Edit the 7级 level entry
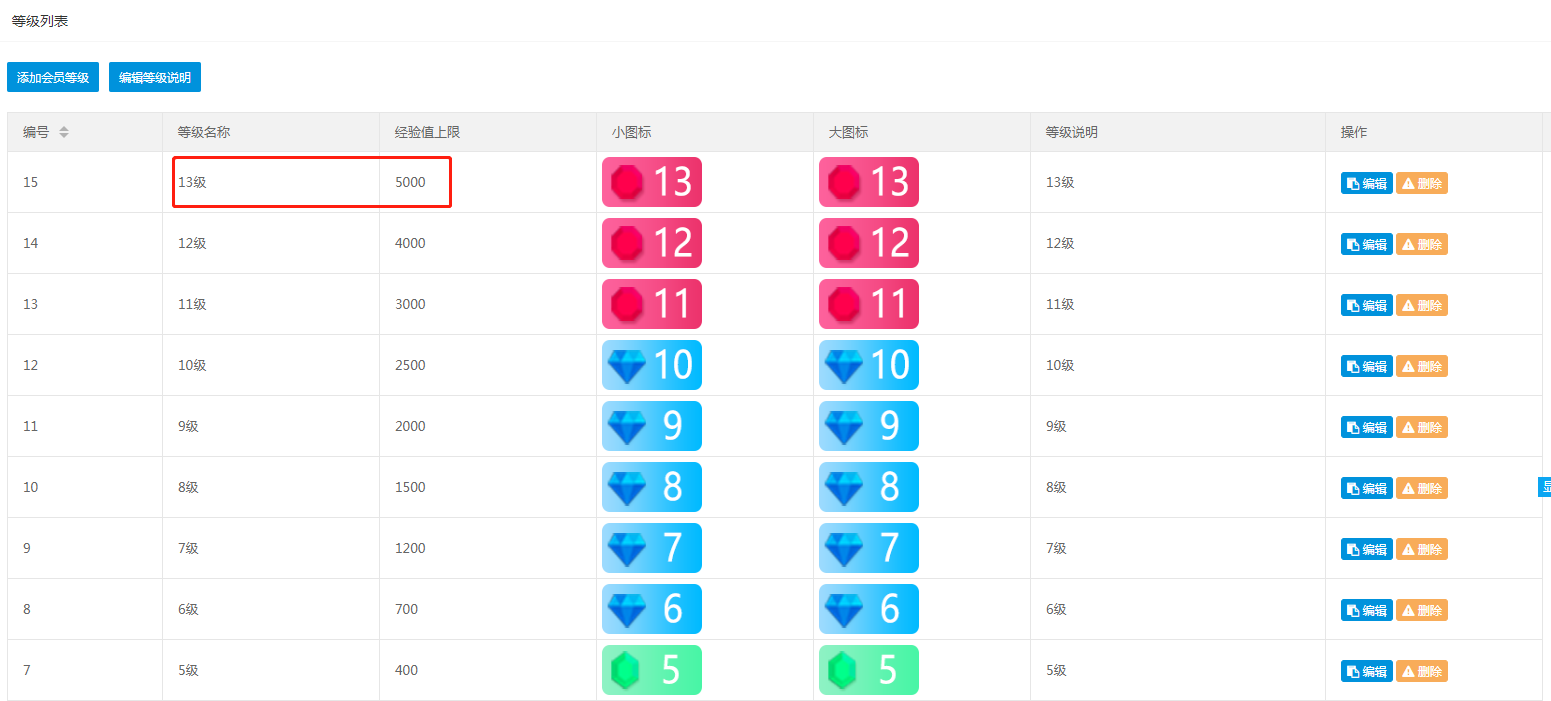 [x=1366, y=549]
